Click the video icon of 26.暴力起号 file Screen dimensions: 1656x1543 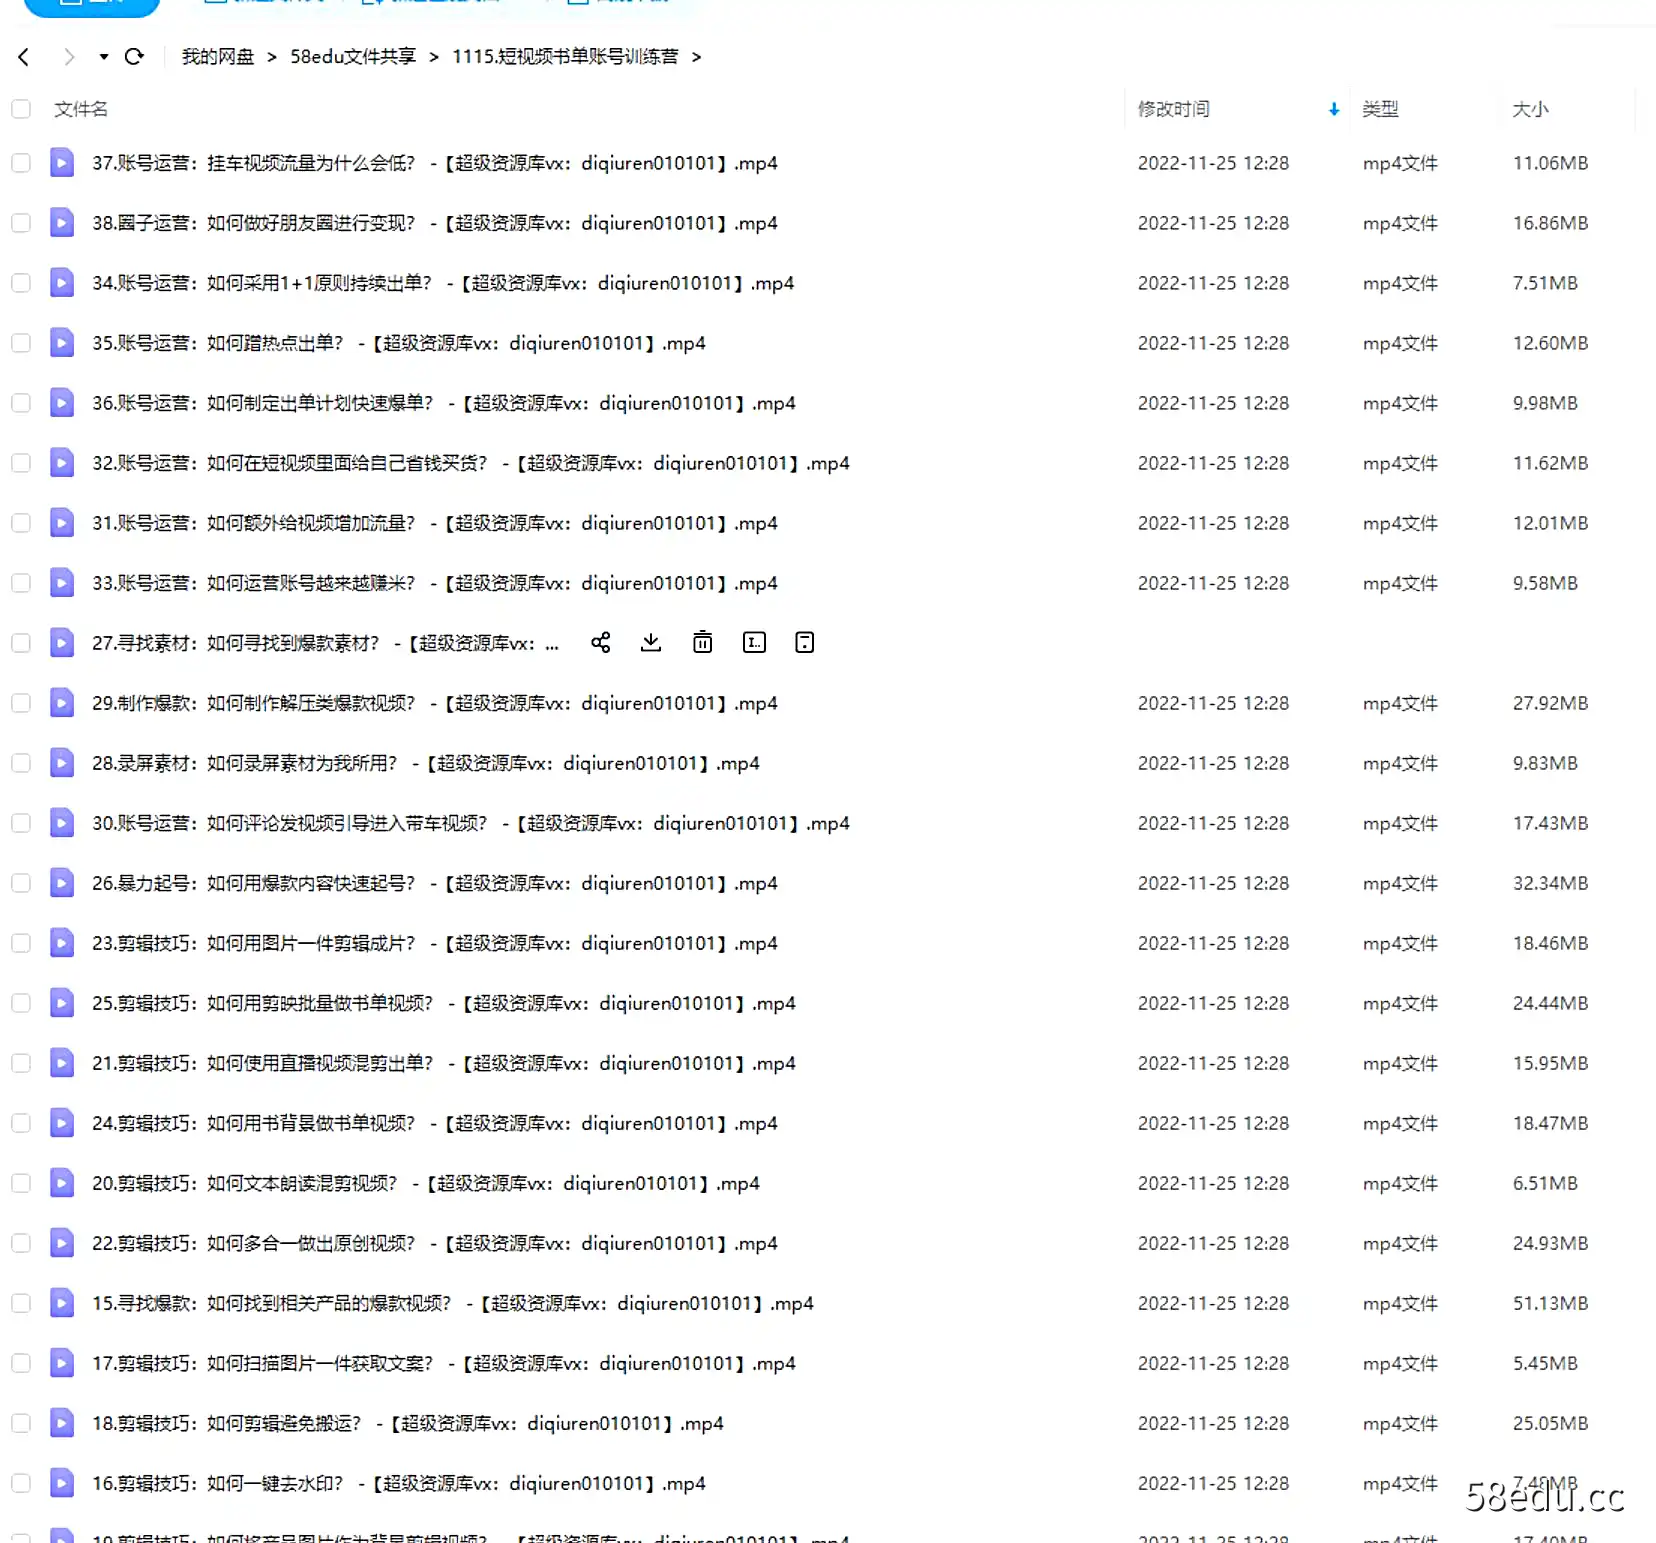pyautogui.click(x=62, y=883)
